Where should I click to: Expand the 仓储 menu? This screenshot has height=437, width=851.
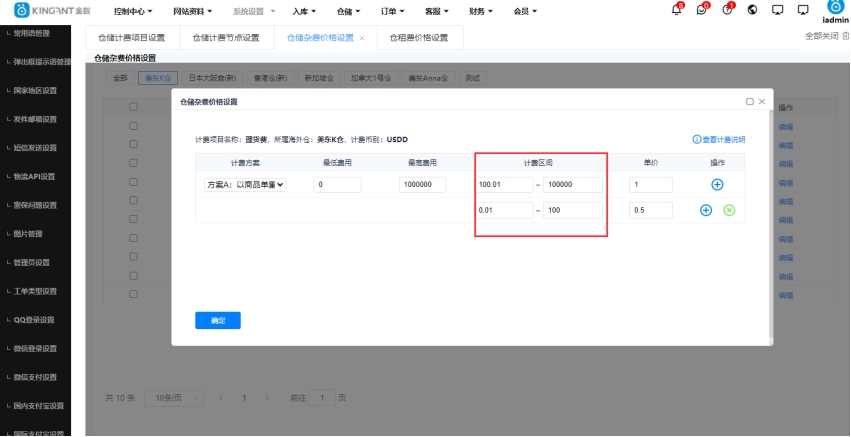point(348,11)
